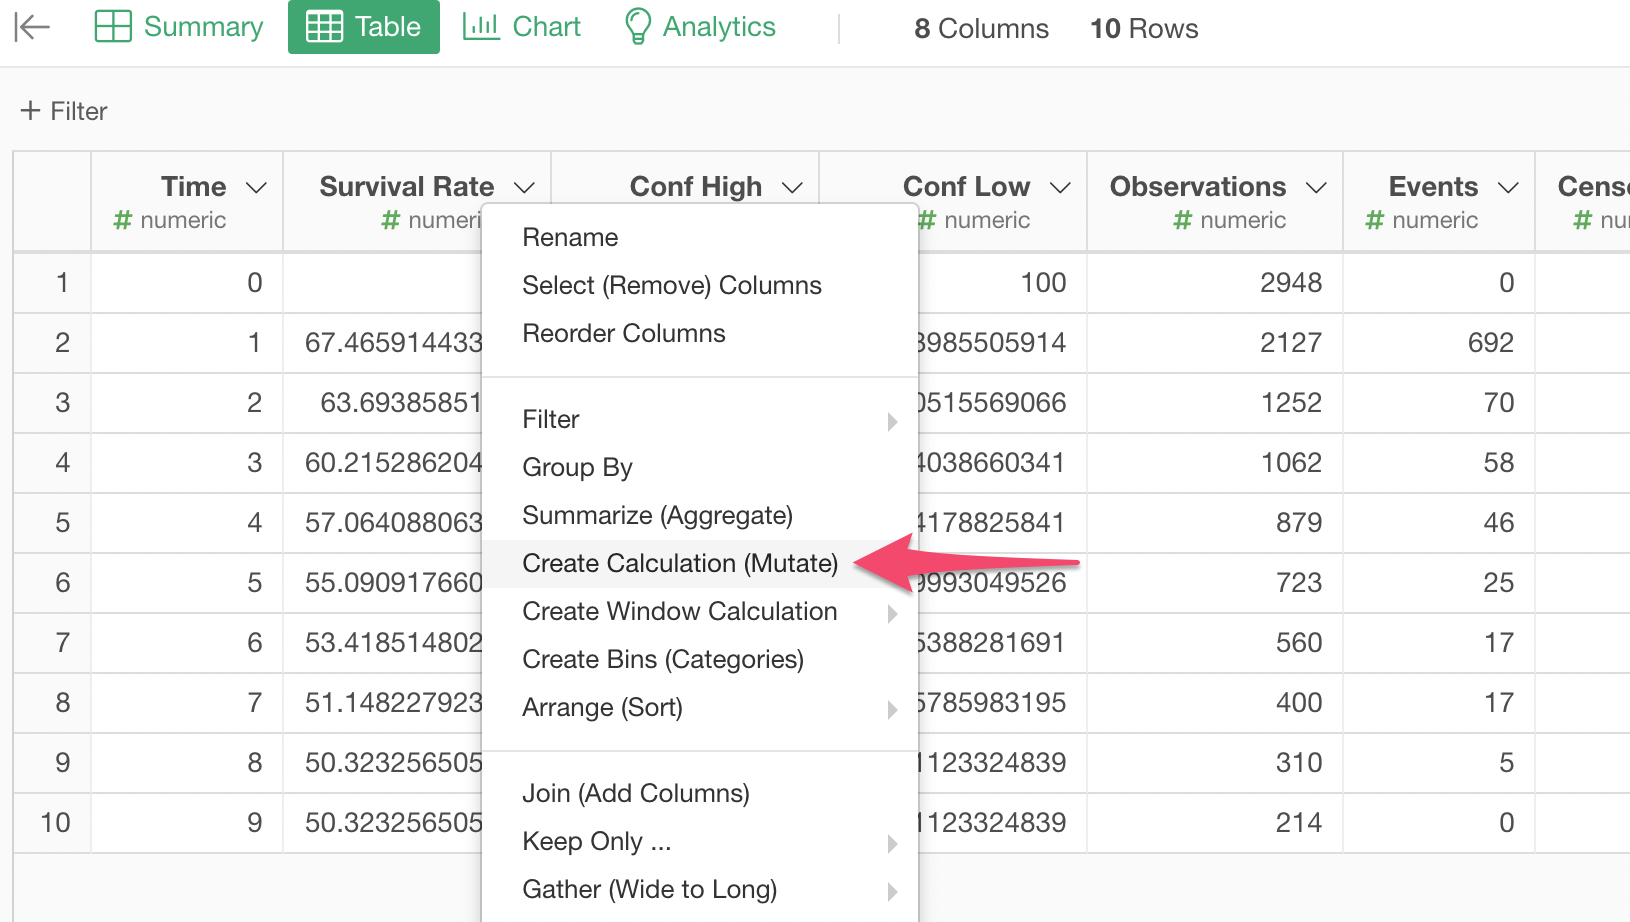
Task: Expand Create Window Calculation submenu
Action: coord(892,613)
